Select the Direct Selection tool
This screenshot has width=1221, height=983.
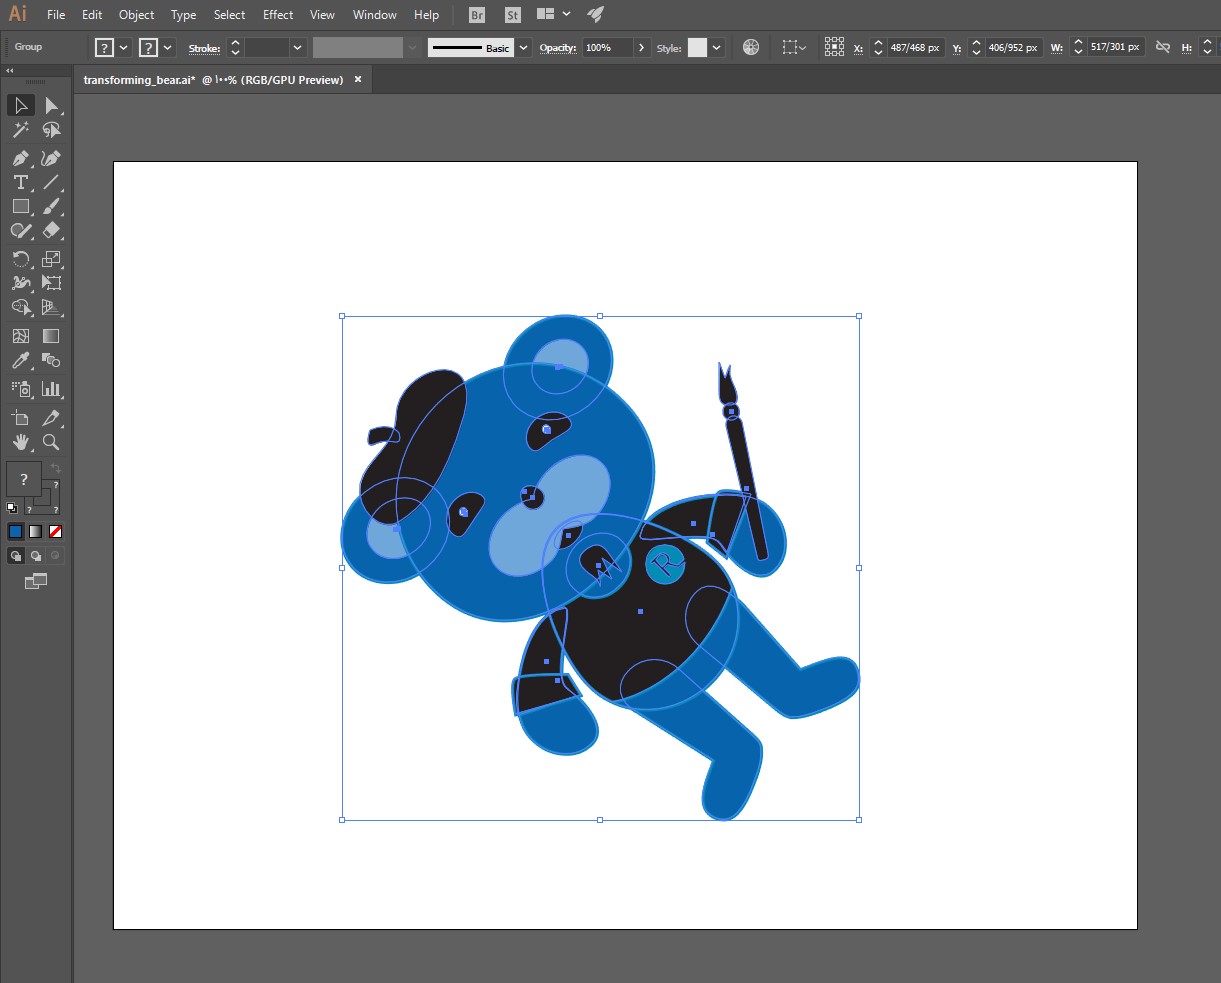coord(52,105)
